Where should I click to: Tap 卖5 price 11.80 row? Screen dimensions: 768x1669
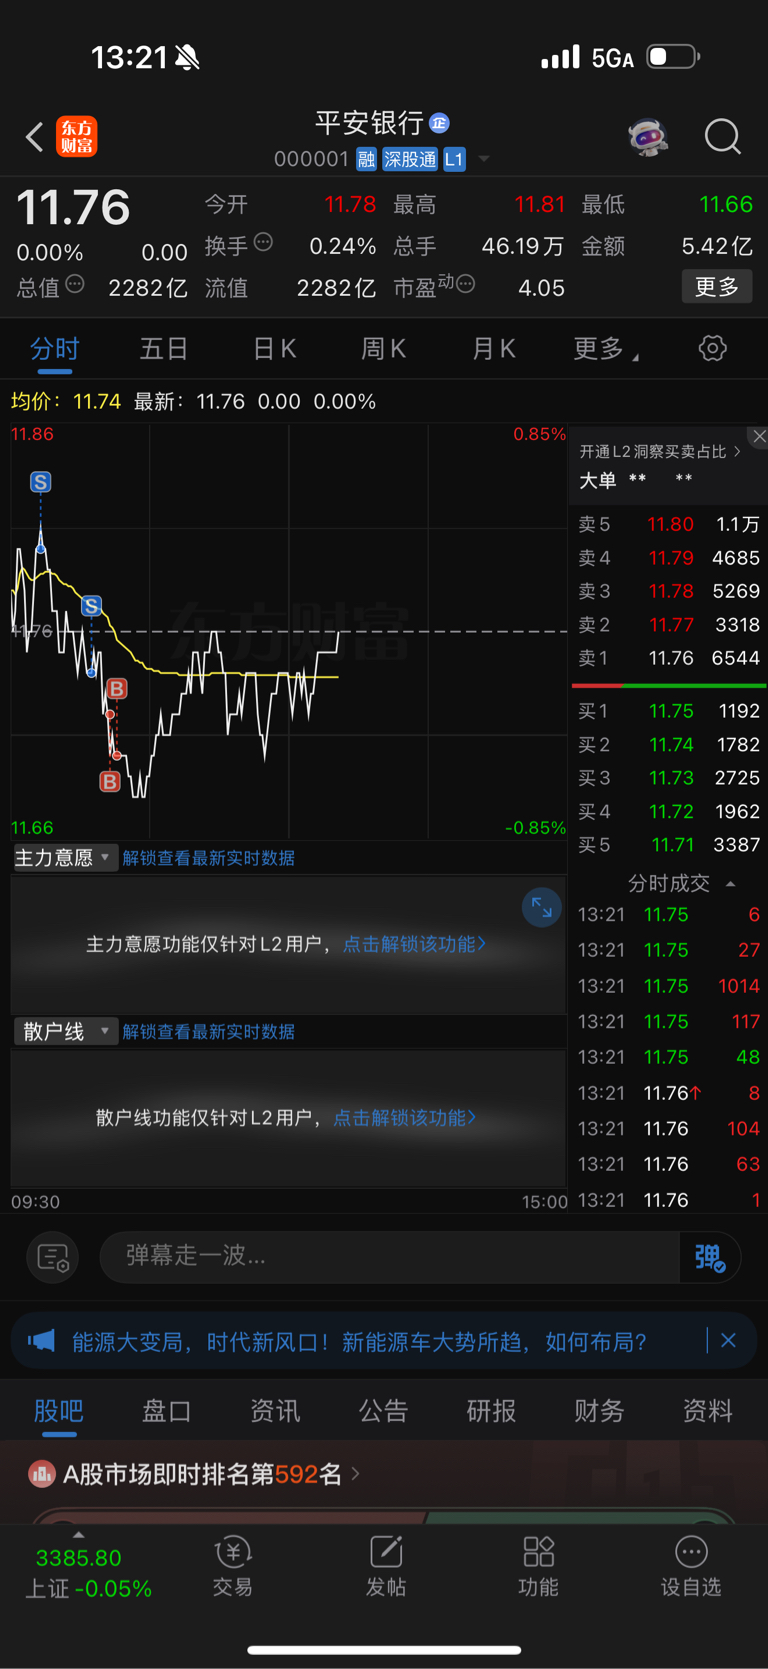coord(669,524)
